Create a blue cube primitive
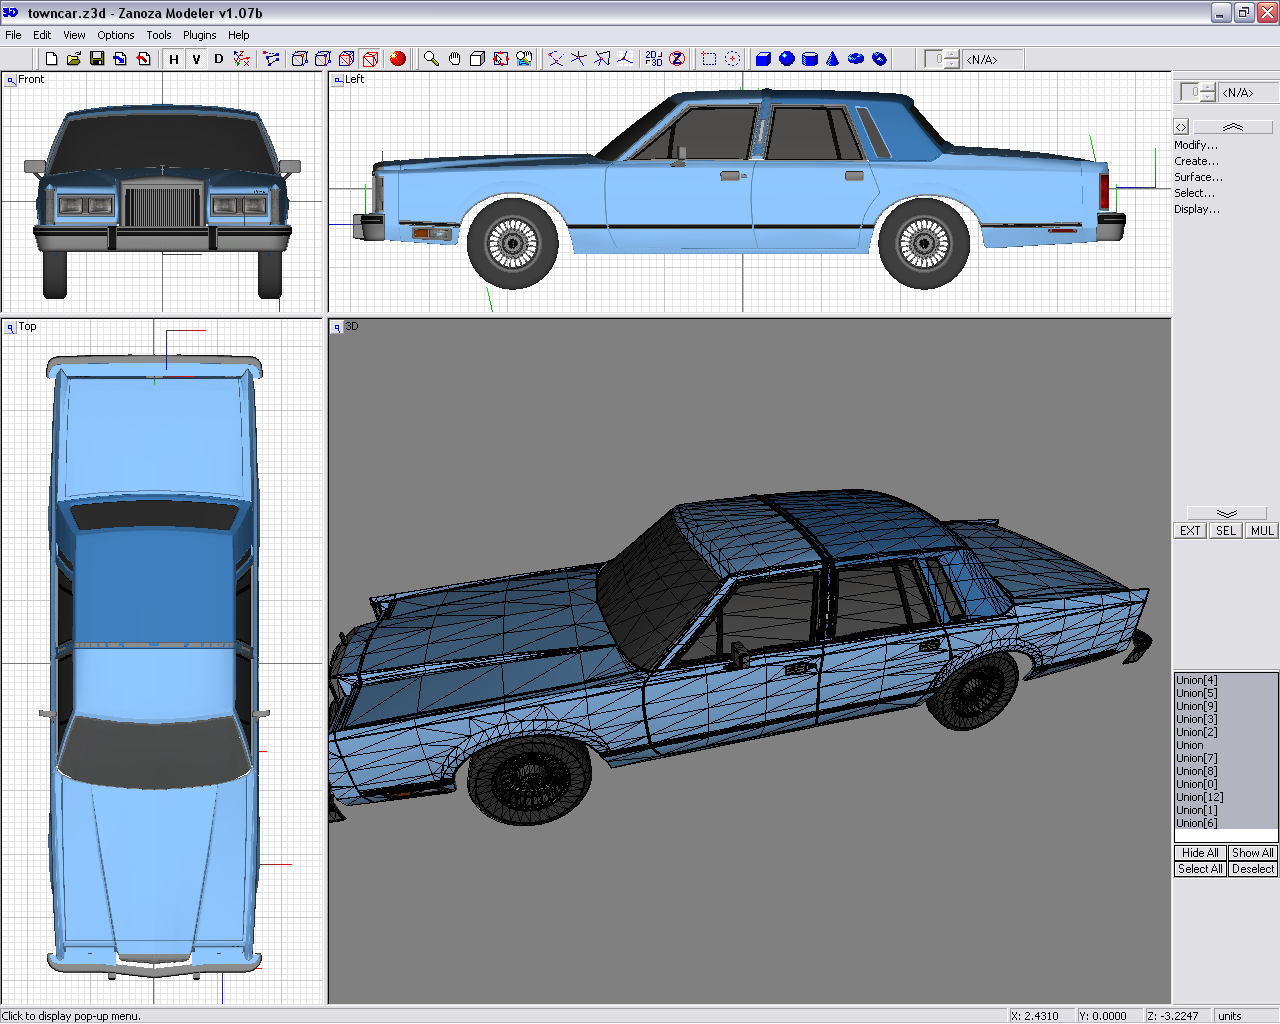 [x=763, y=59]
